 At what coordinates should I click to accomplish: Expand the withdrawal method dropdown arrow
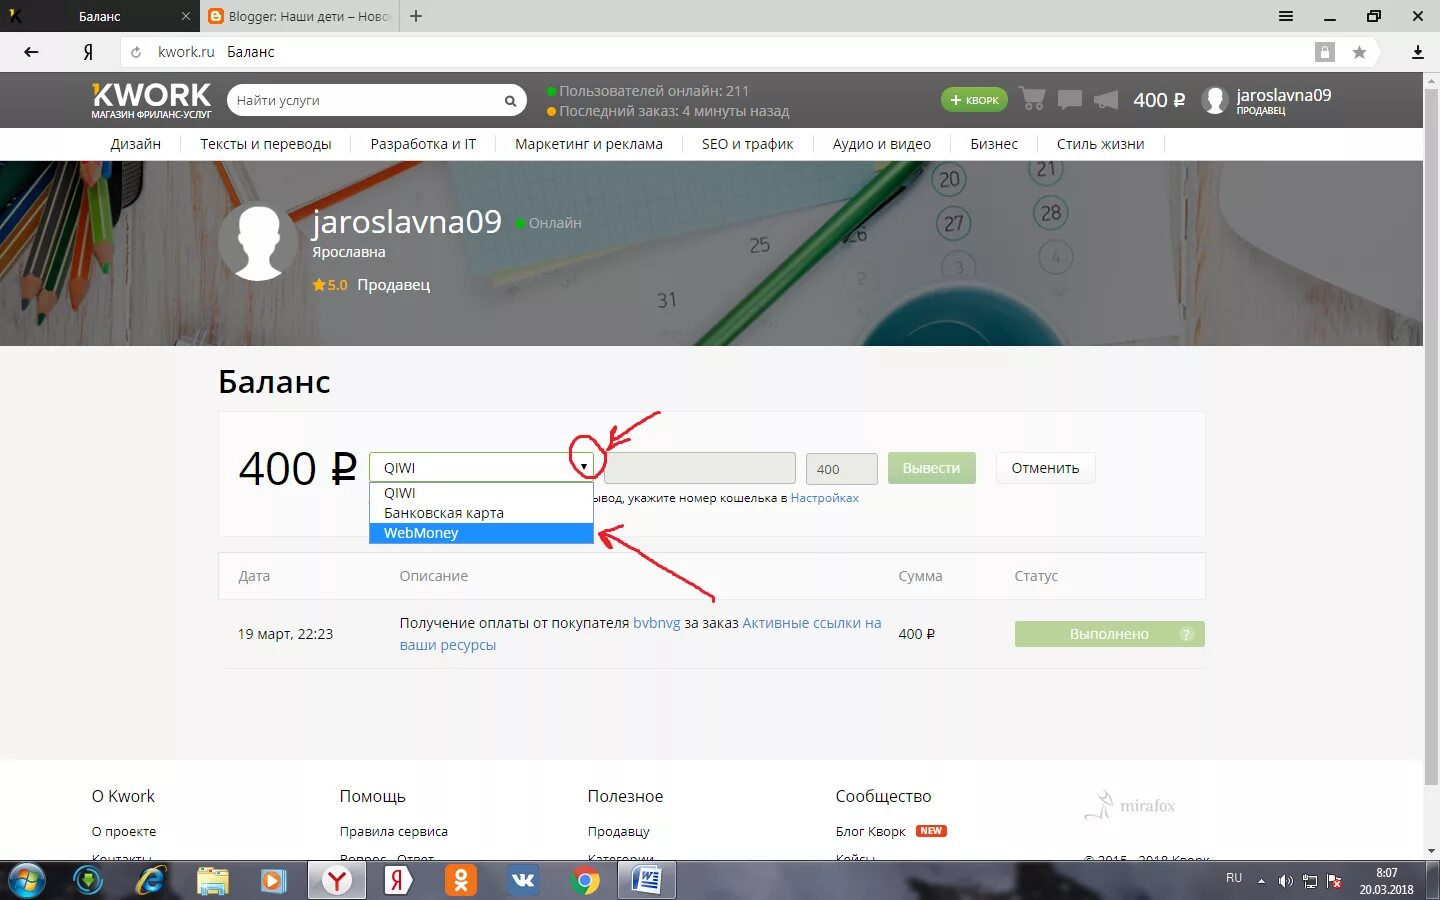(583, 467)
